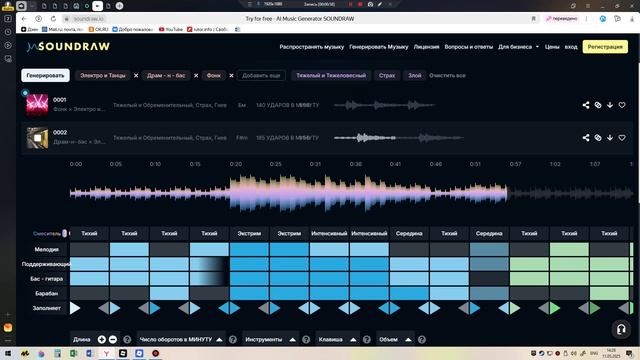
Task: Toggle the Смеситель mixer switch
Action: coord(64,233)
